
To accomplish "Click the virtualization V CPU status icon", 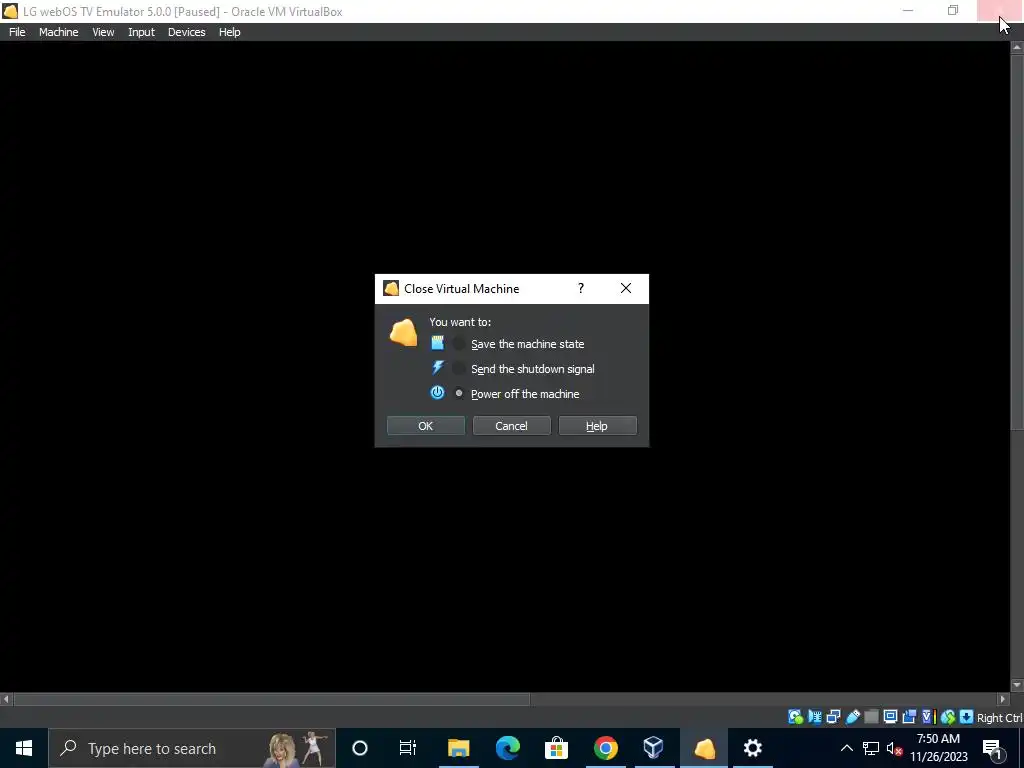I will coord(929,717).
